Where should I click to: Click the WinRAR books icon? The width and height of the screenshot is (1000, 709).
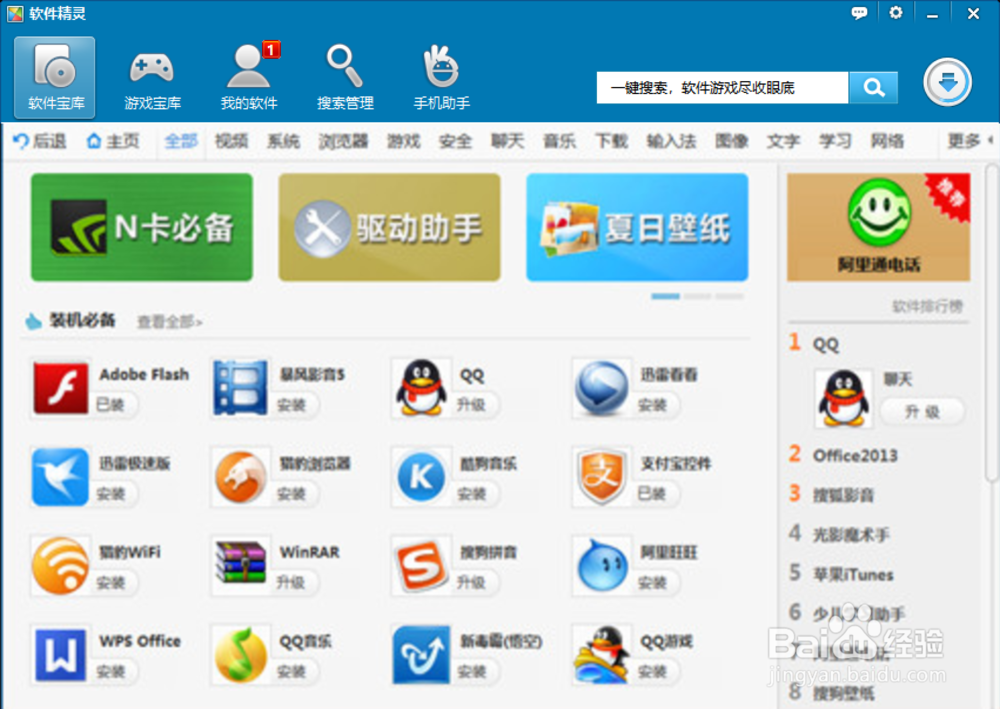tap(240, 564)
